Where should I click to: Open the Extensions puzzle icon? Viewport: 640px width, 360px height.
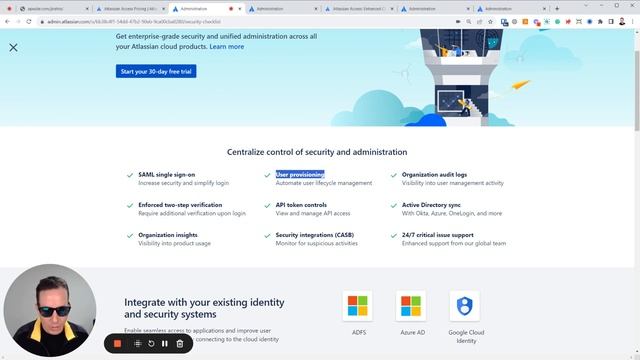tap(600, 22)
